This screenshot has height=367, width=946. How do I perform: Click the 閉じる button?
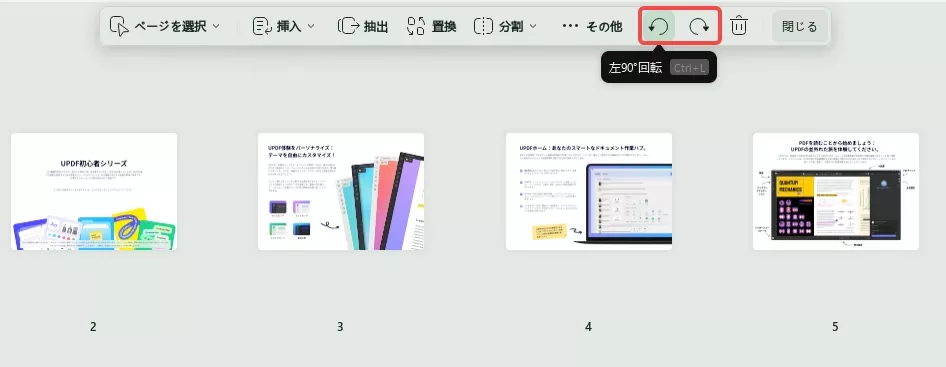799,27
